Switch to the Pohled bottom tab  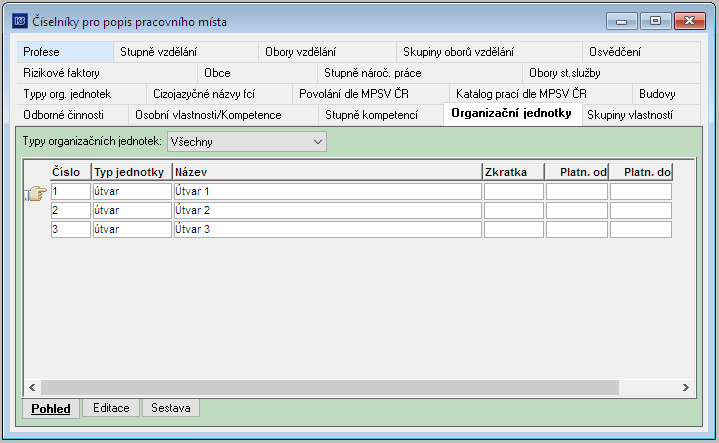pos(51,409)
